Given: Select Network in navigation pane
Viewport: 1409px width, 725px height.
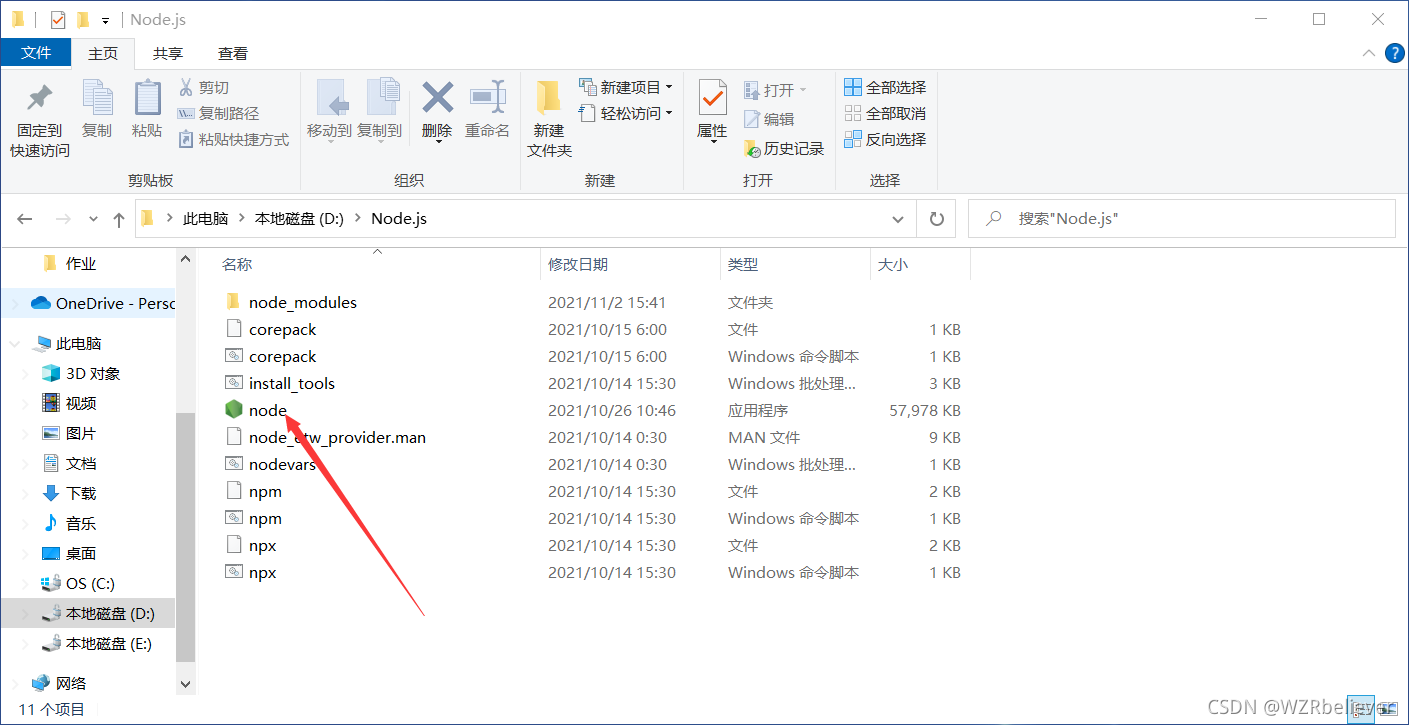Looking at the screenshot, I should (59, 684).
